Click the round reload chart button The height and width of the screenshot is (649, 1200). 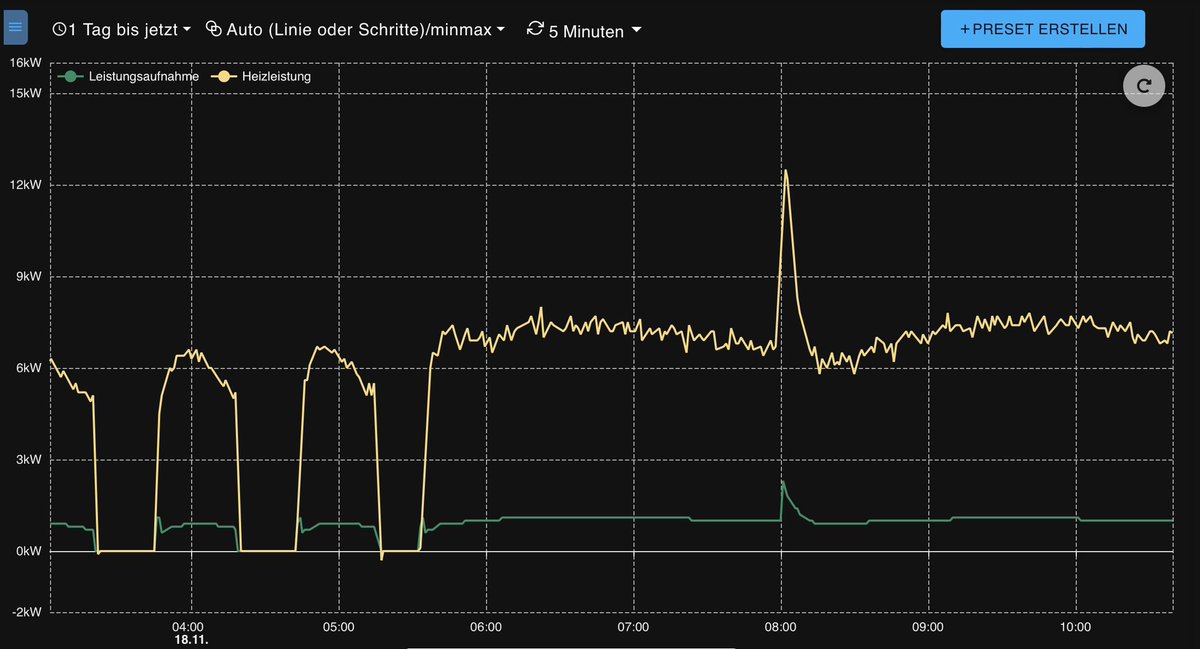pyautogui.click(x=1144, y=85)
